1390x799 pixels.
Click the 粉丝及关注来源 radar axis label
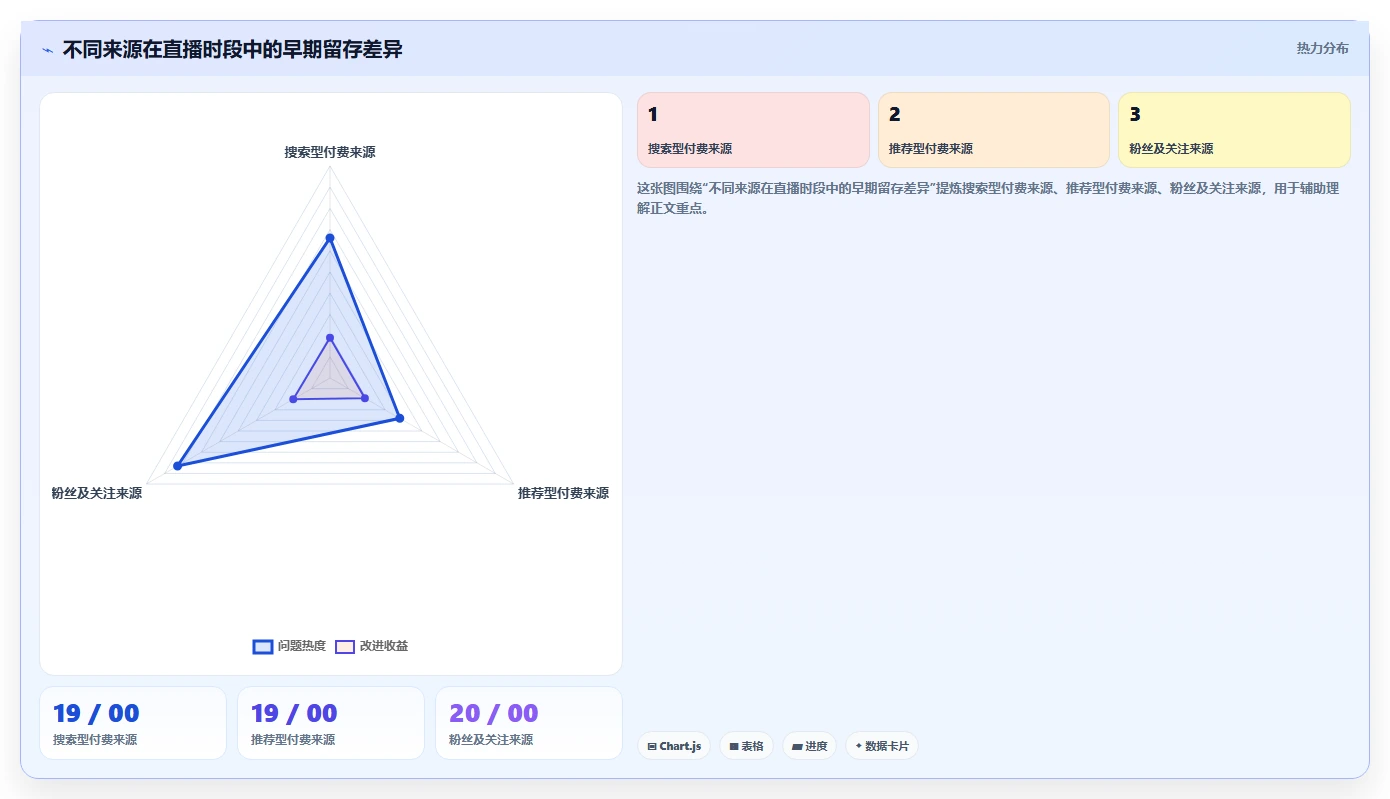(x=97, y=493)
